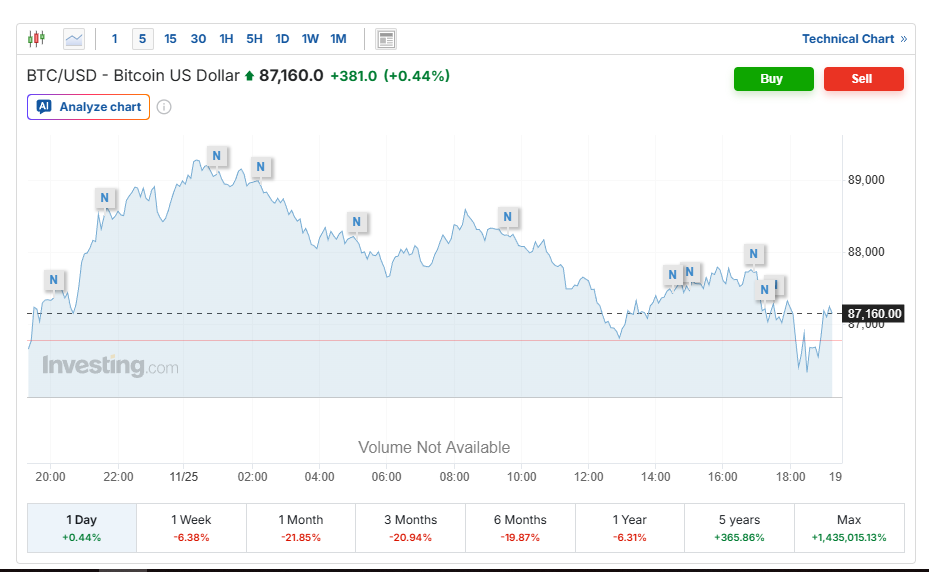Select the area chart type icon
This screenshot has width=929, height=572.
coord(74,39)
